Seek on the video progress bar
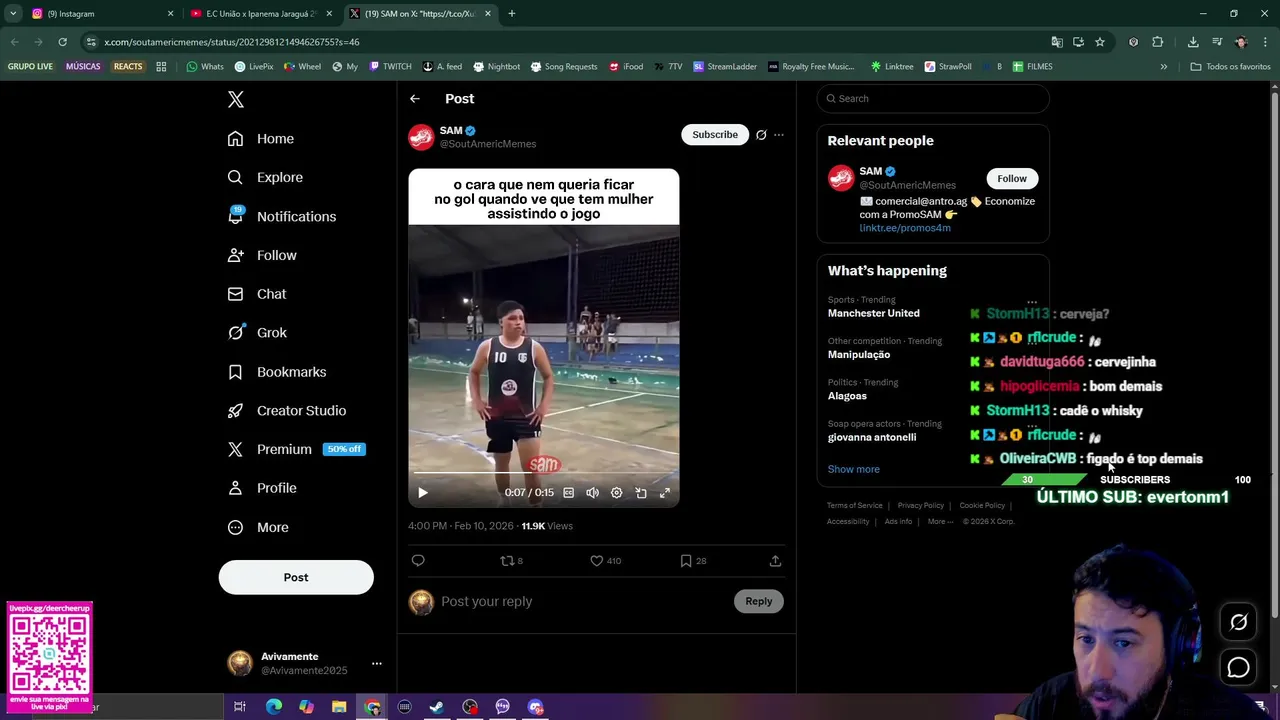This screenshot has height=720, width=1280. point(543,473)
